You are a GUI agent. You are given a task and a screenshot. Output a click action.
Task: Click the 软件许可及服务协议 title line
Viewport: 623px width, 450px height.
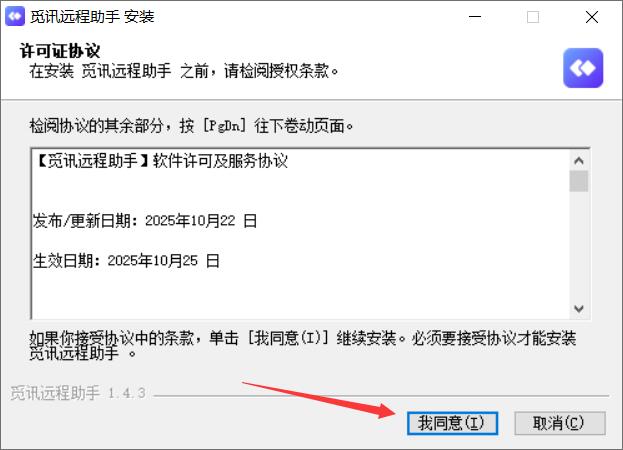coord(162,161)
